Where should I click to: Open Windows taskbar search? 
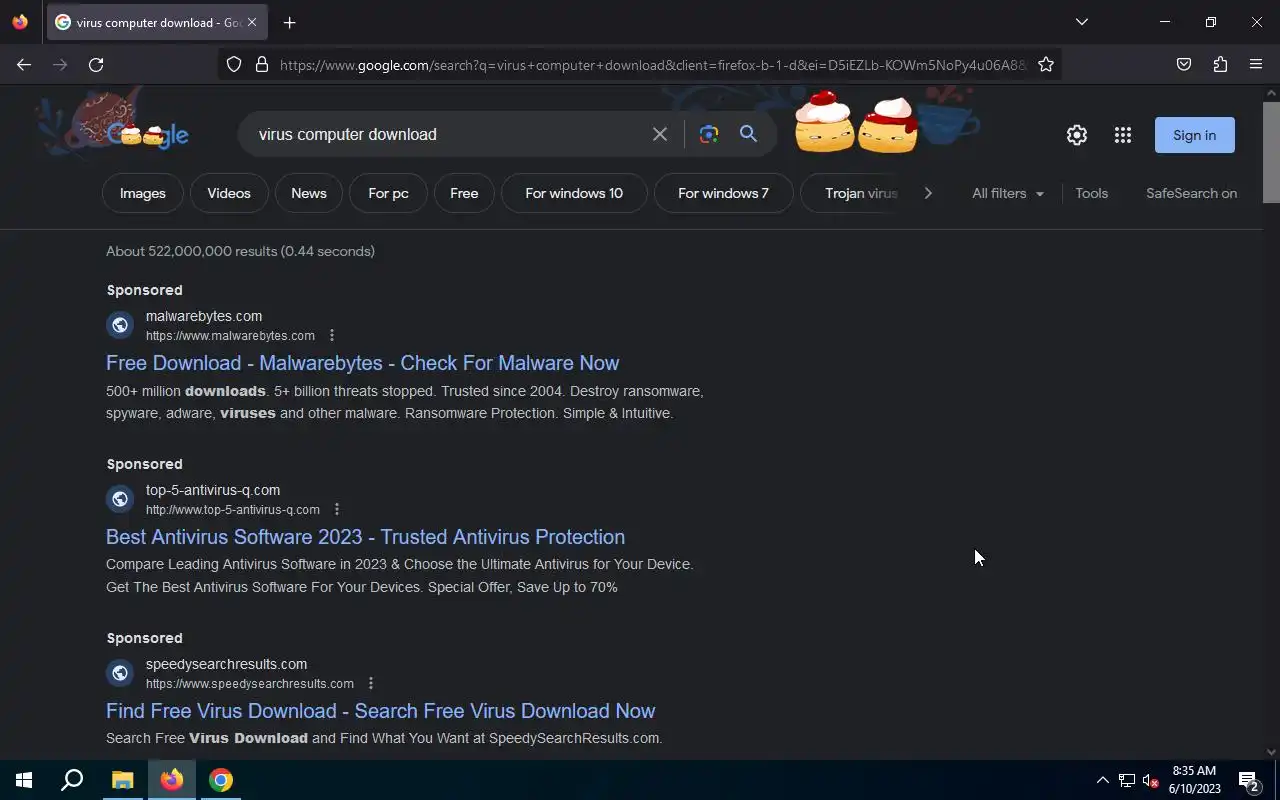pos(72,780)
